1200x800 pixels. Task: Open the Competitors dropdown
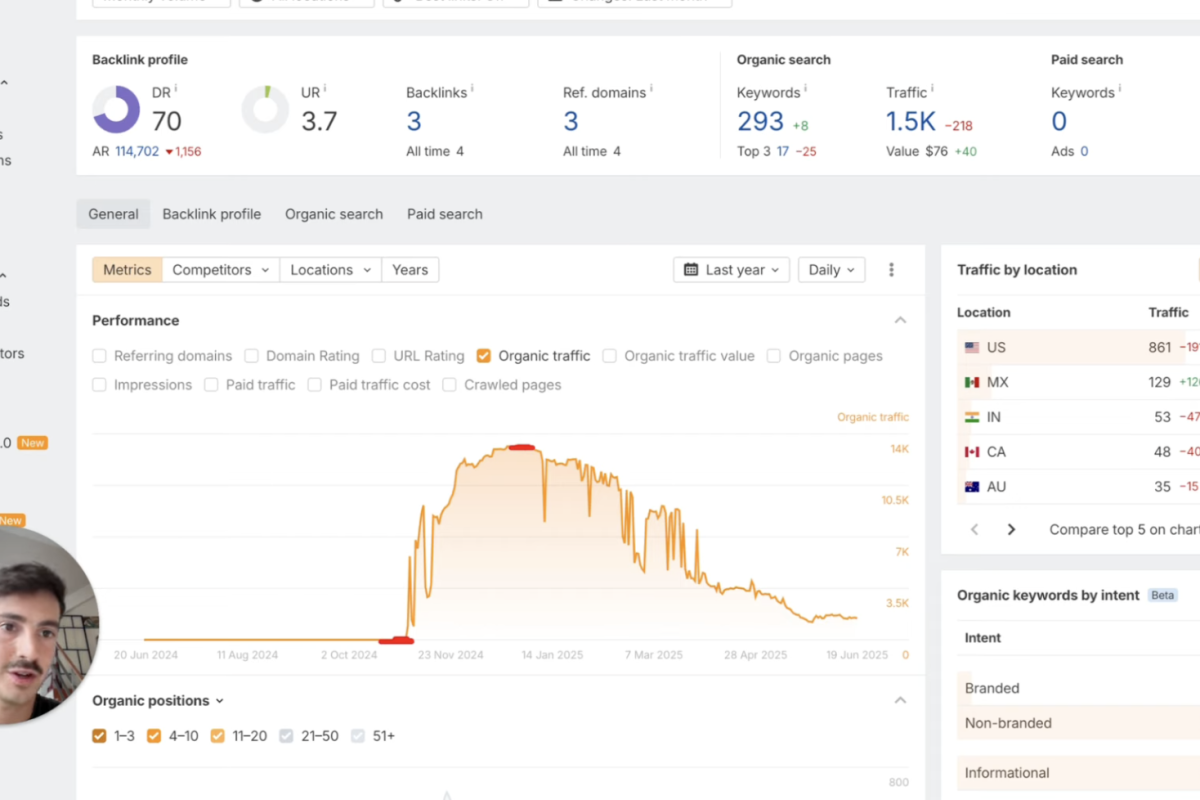pyautogui.click(x=220, y=270)
